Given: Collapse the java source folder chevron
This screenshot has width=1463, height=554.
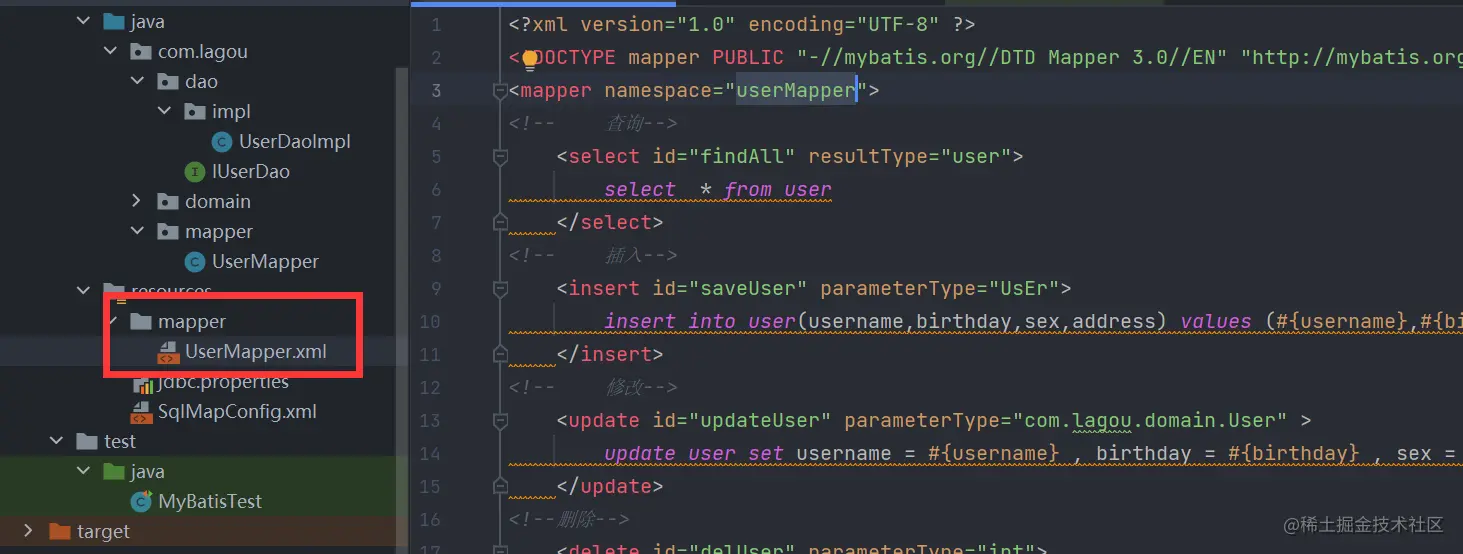Looking at the screenshot, I should [84, 21].
